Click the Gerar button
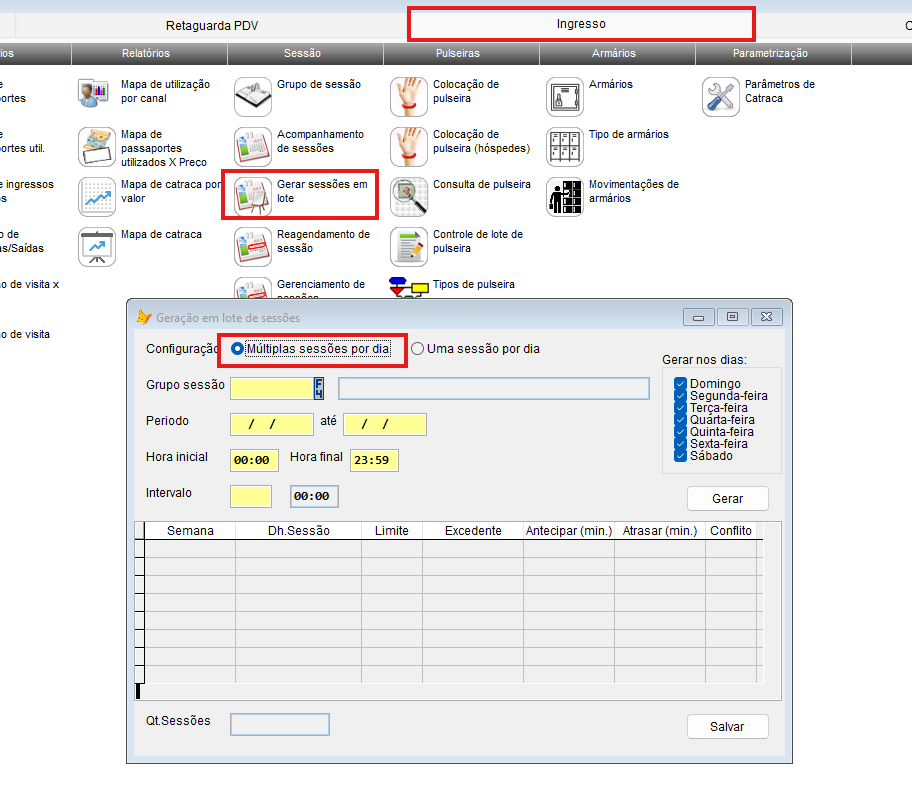This screenshot has width=912, height=800. coord(727,498)
